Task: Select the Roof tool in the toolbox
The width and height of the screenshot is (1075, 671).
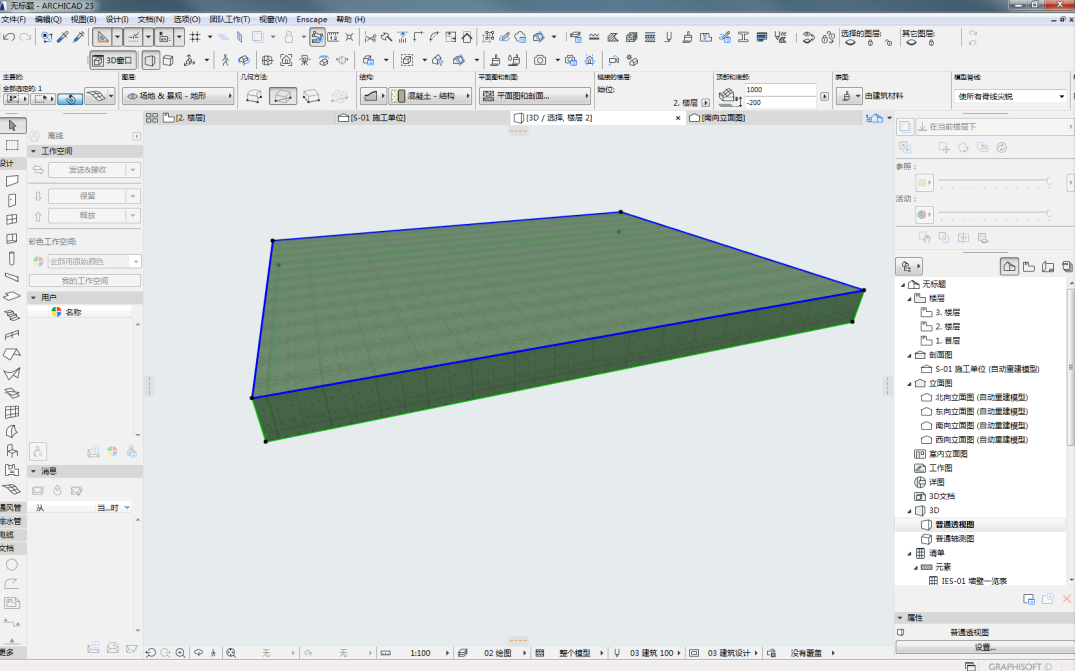Action: tap(12, 354)
